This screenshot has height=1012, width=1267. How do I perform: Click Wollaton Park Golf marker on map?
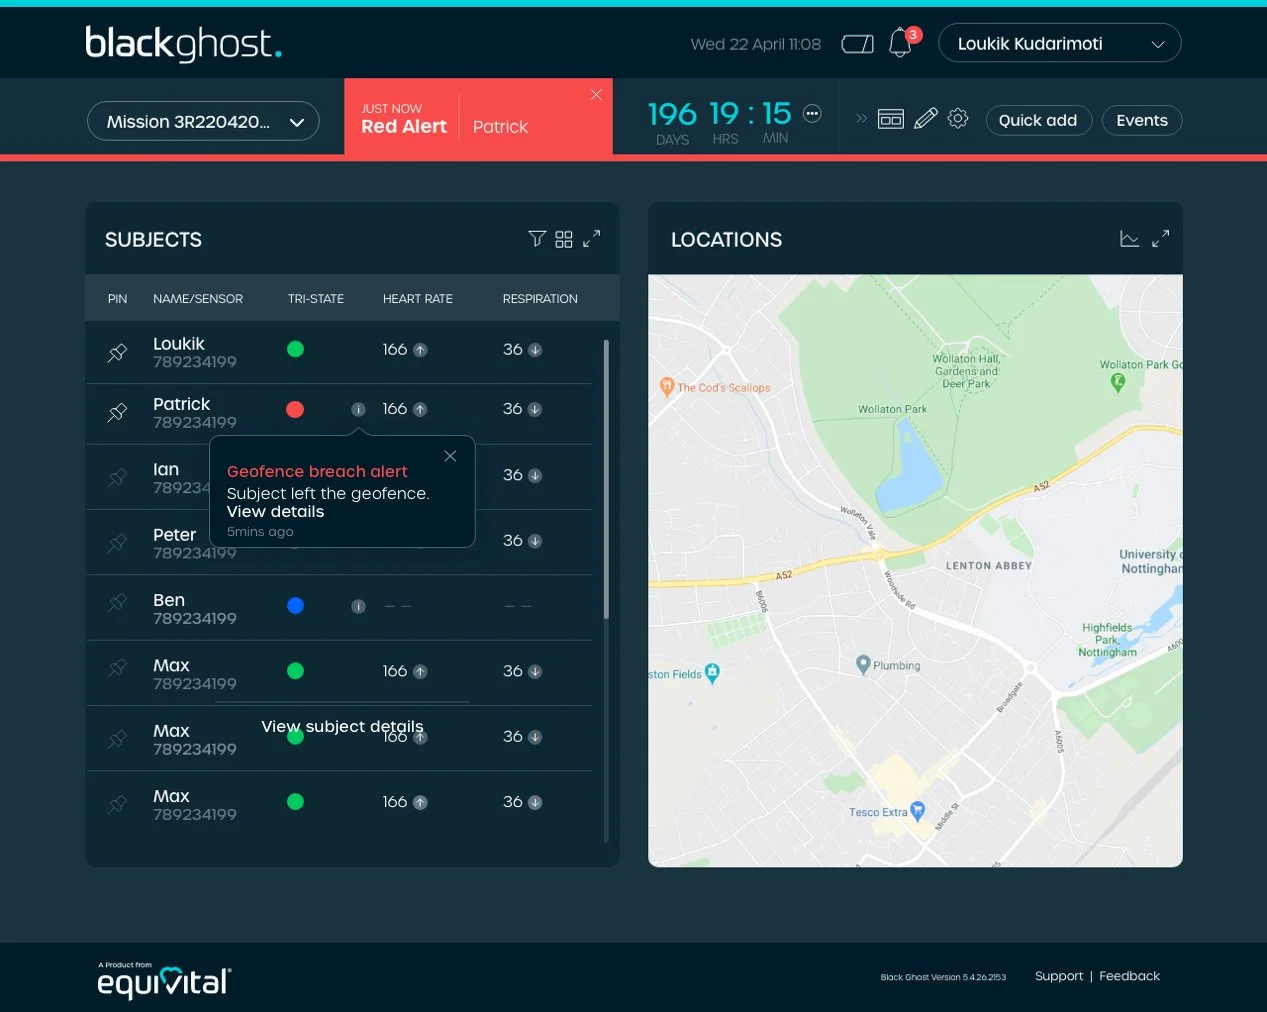[x=1118, y=381]
